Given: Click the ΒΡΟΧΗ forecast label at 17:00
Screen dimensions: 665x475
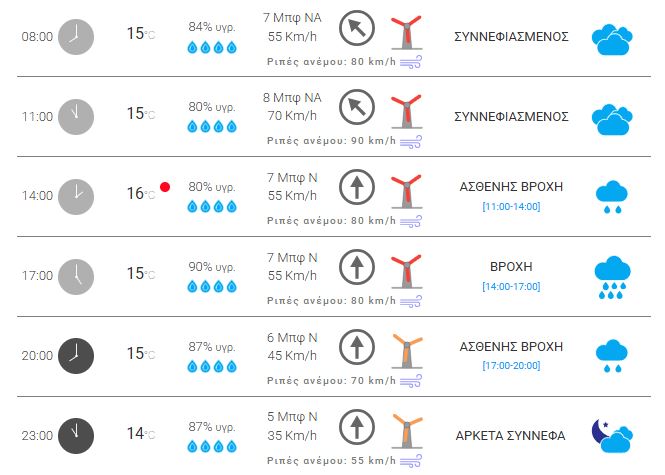Looking at the screenshot, I should [510, 268].
